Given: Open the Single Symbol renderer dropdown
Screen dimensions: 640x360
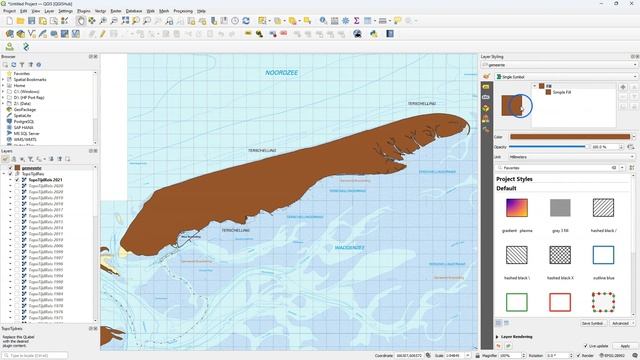Looking at the screenshot, I should click(566, 77).
